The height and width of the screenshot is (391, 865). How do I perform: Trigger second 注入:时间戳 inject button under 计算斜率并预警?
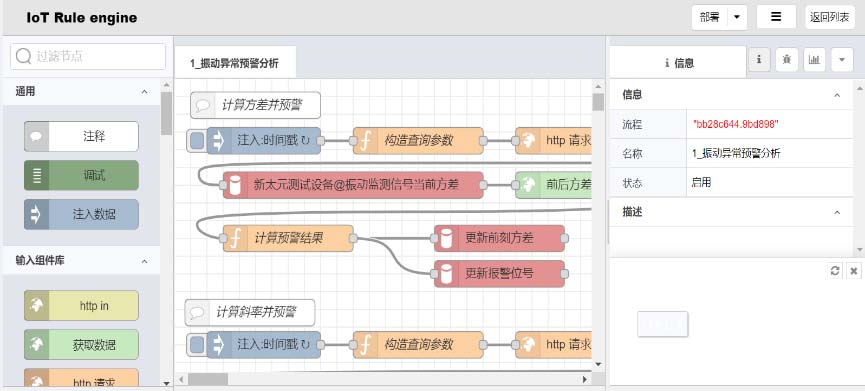click(196, 345)
